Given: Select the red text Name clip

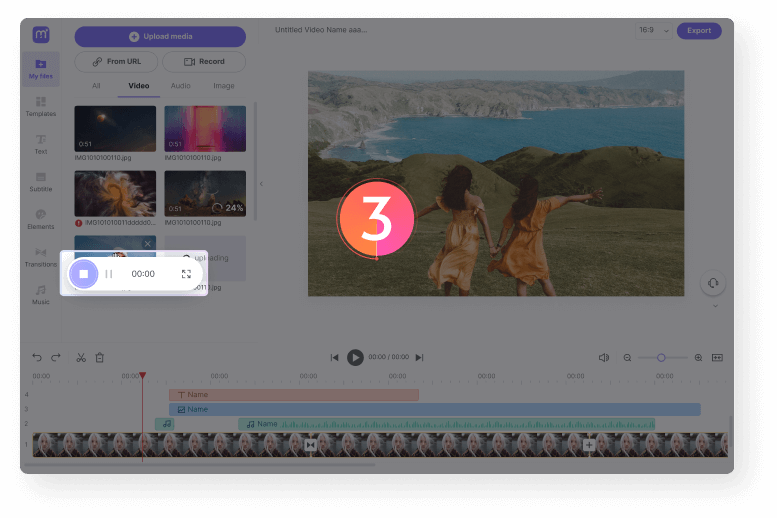Looking at the screenshot, I should (x=294, y=395).
